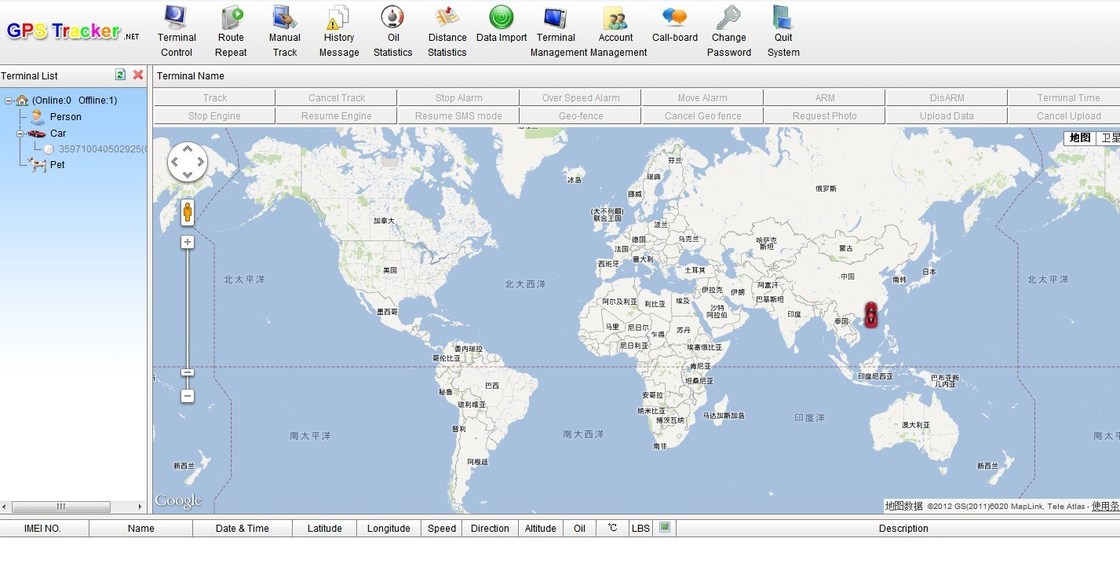Click the green Data Import icon
The height and width of the screenshot is (564, 1120).
pos(501,18)
